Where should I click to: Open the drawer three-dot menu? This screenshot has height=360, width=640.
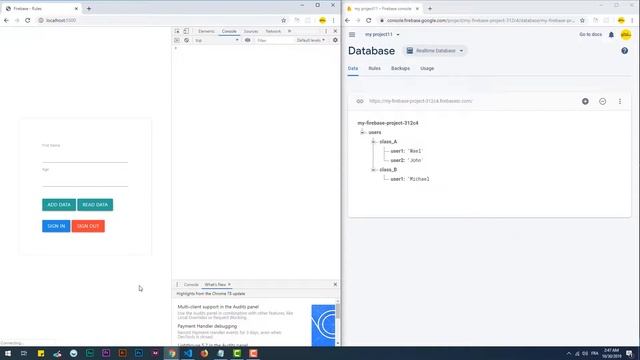[177, 284]
